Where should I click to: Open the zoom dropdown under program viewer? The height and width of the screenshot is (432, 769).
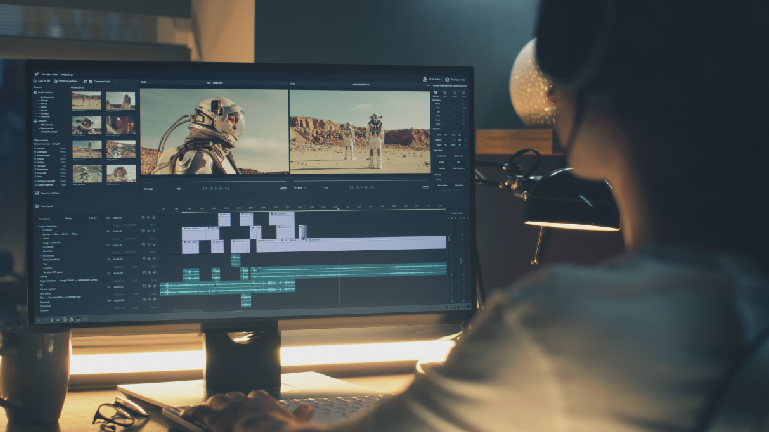[x=298, y=187]
